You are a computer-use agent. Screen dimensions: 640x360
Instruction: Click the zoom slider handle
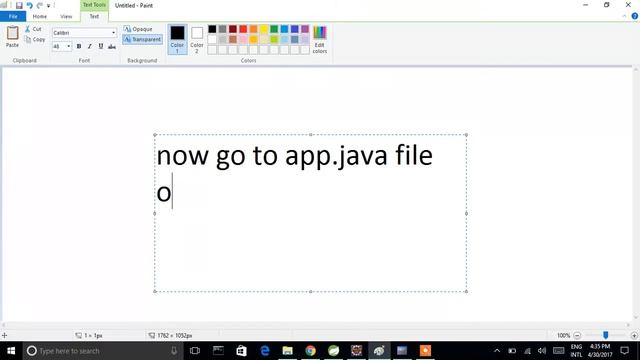click(606, 335)
